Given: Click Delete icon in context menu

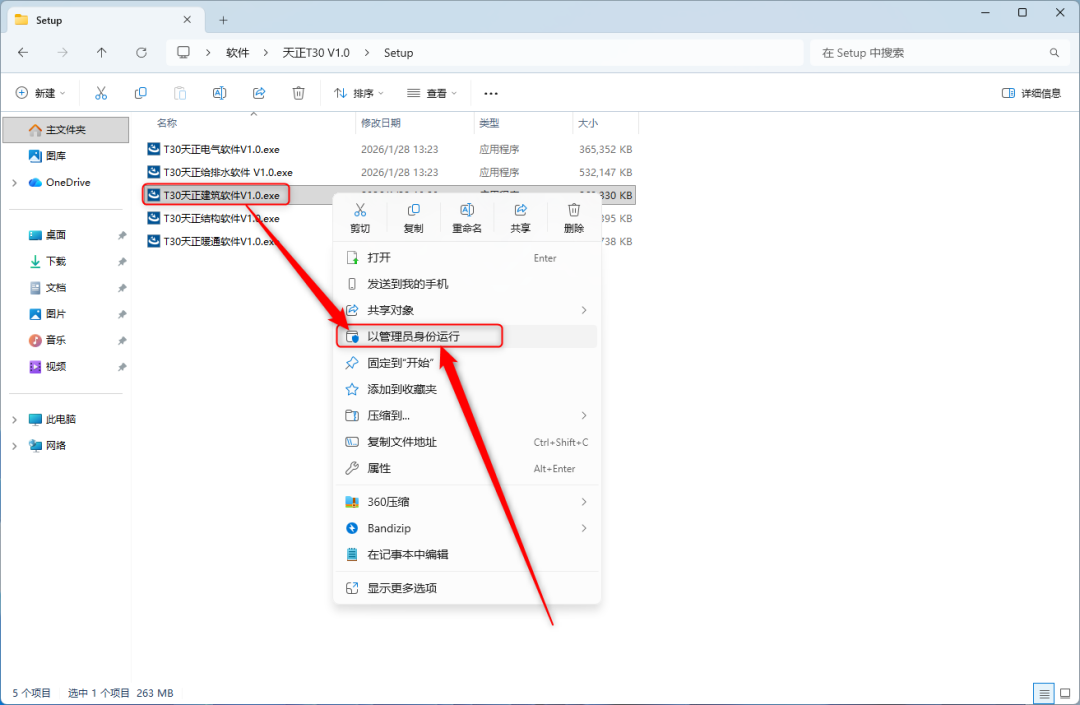Looking at the screenshot, I should [574, 210].
